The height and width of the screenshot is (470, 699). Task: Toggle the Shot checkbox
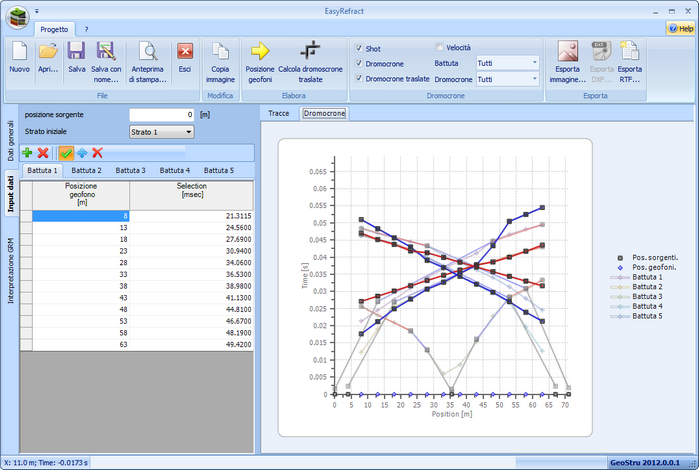point(359,48)
